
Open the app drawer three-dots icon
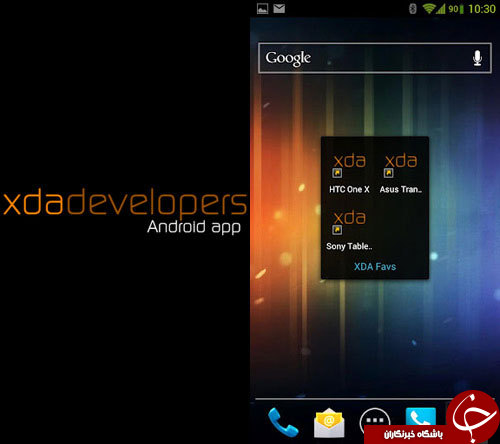(x=375, y=421)
